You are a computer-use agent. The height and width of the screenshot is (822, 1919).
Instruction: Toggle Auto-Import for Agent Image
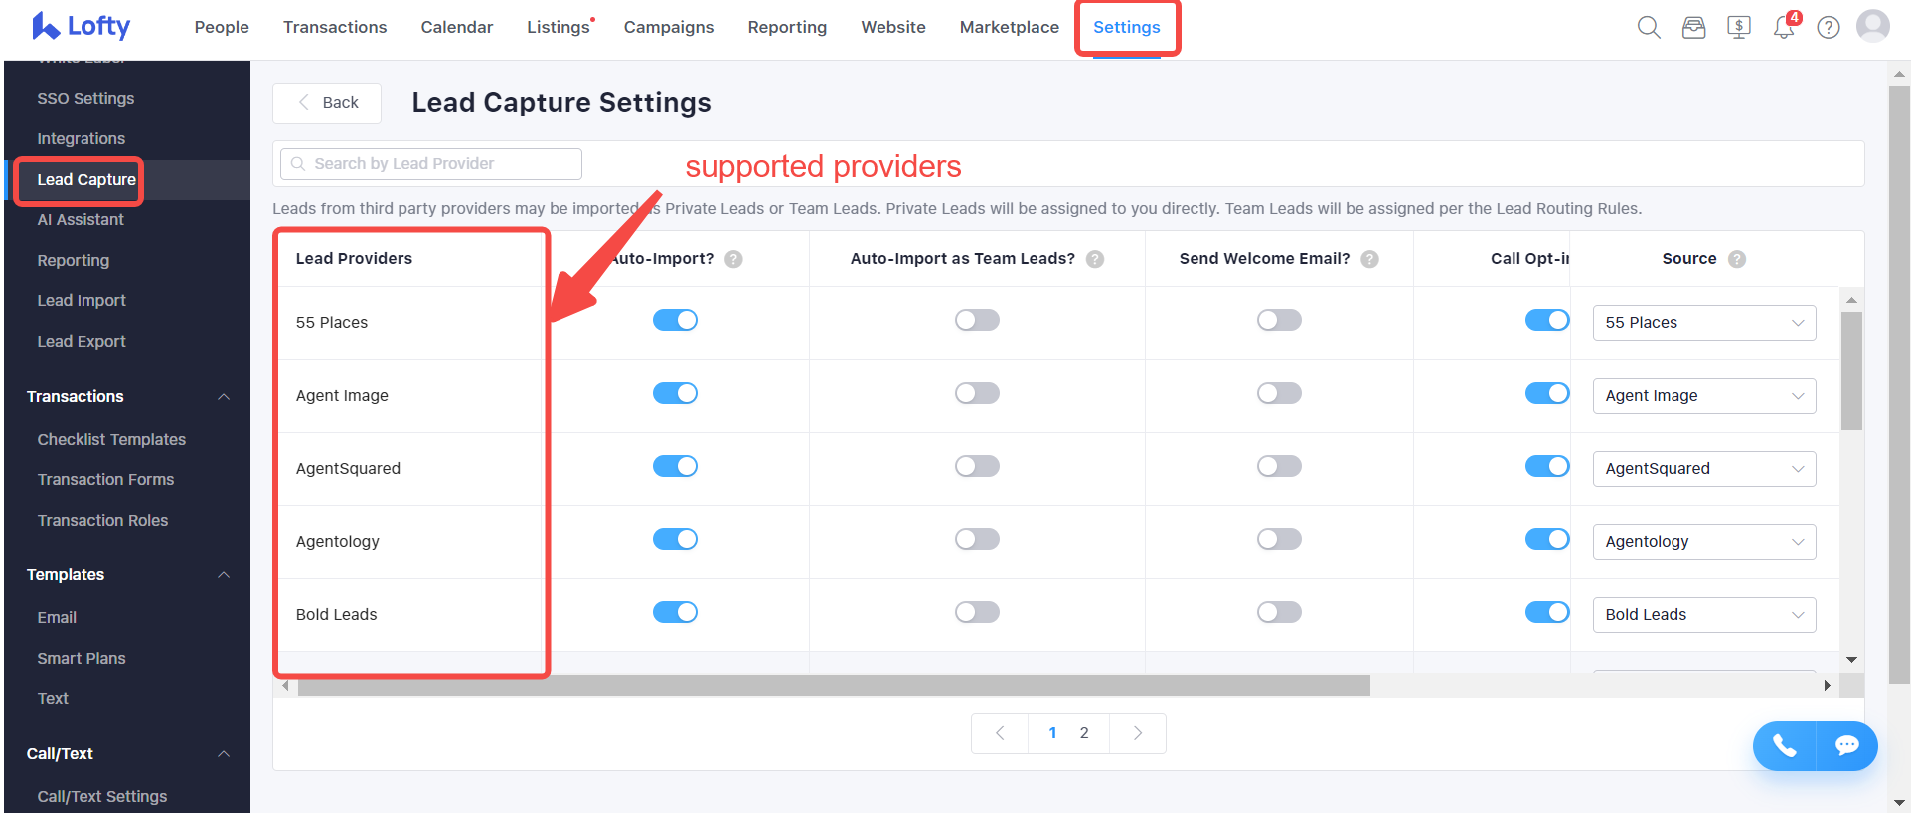(675, 393)
